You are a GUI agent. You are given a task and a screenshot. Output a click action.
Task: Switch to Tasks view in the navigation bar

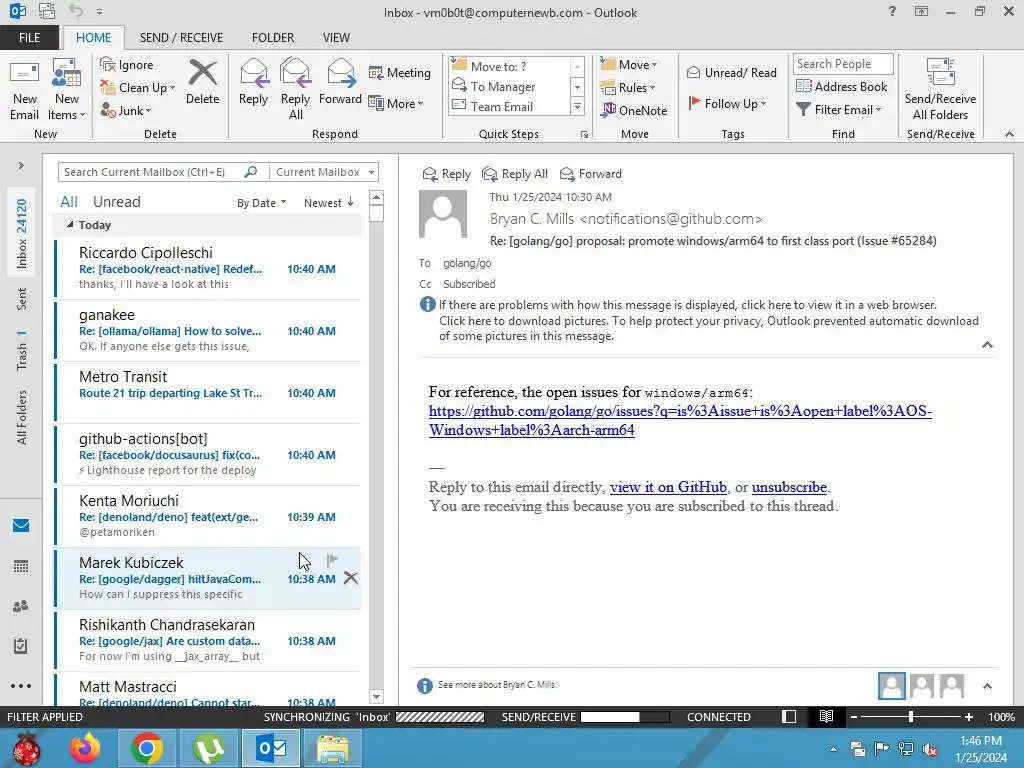[21, 646]
